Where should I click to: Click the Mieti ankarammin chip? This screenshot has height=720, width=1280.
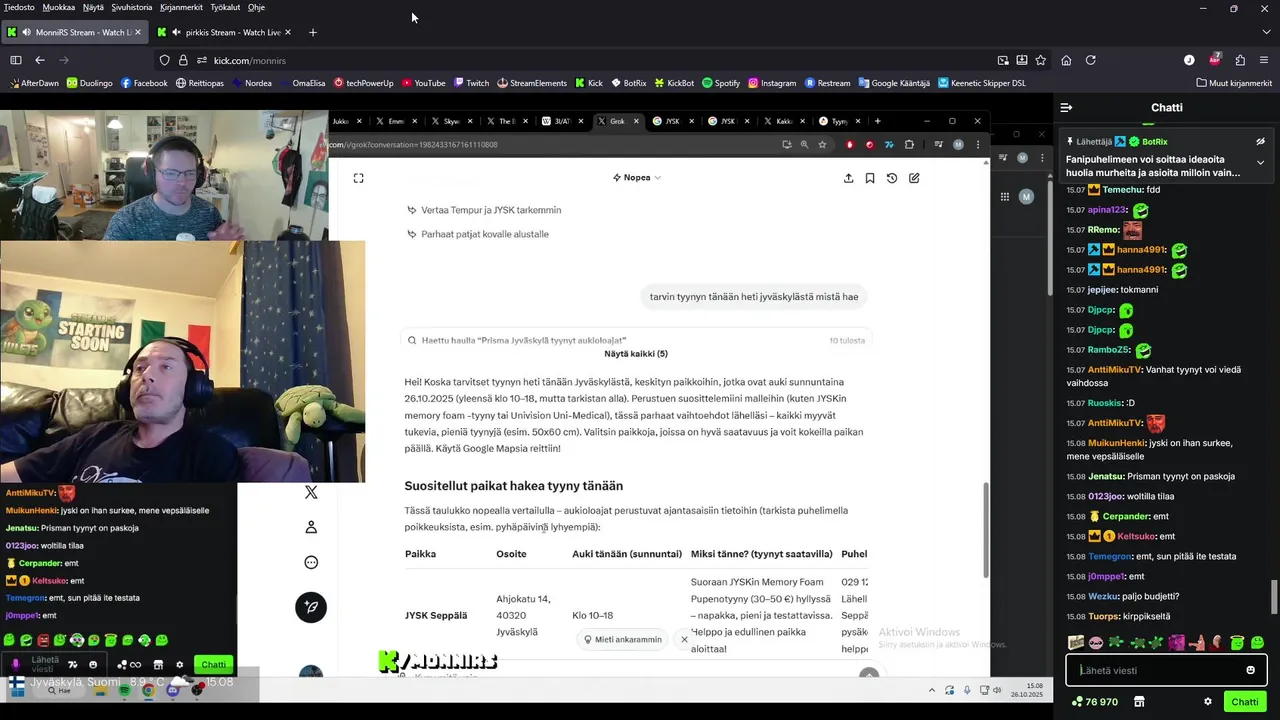[x=623, y=639]
